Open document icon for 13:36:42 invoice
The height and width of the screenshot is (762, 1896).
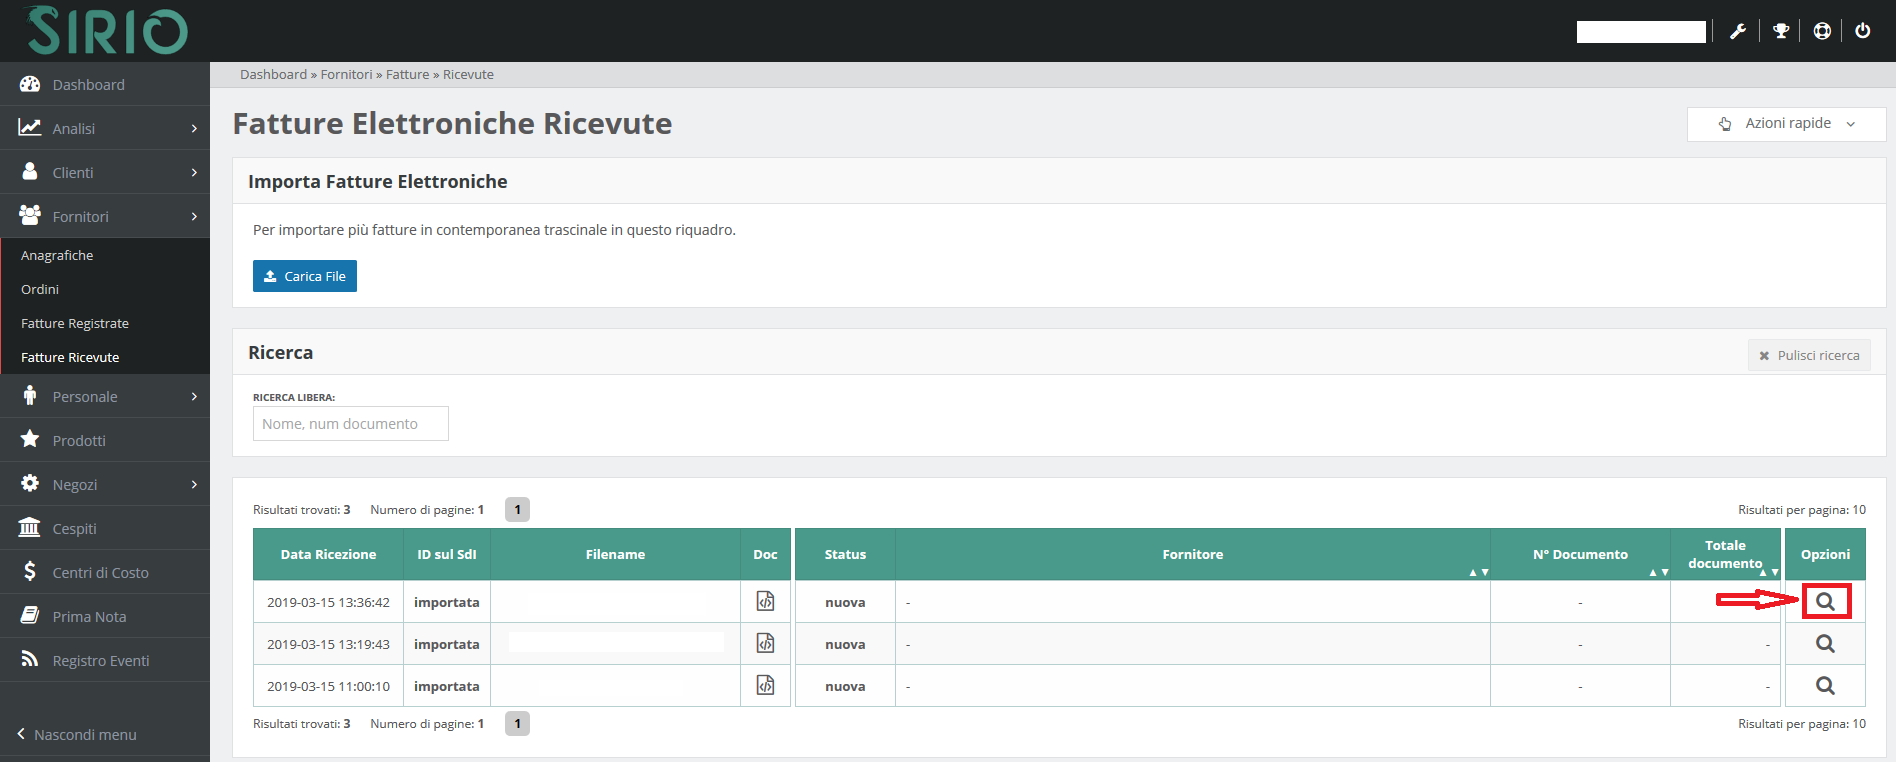coord(765,601)
